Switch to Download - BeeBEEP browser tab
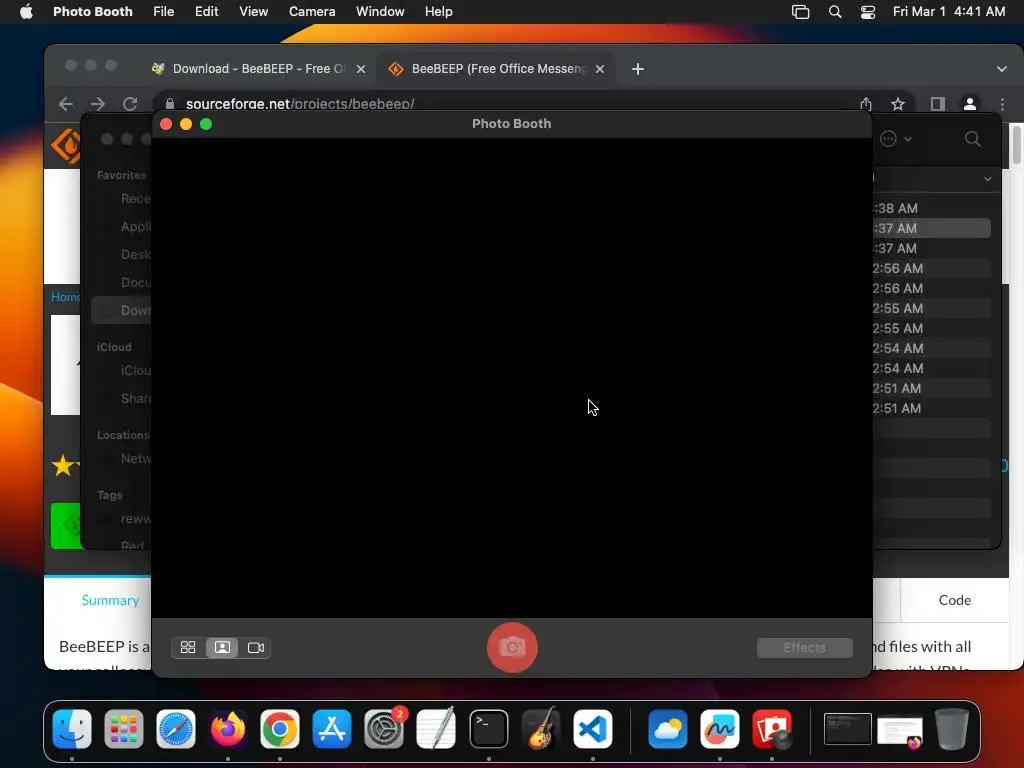The image size is (1024, 768). (258, 69)
